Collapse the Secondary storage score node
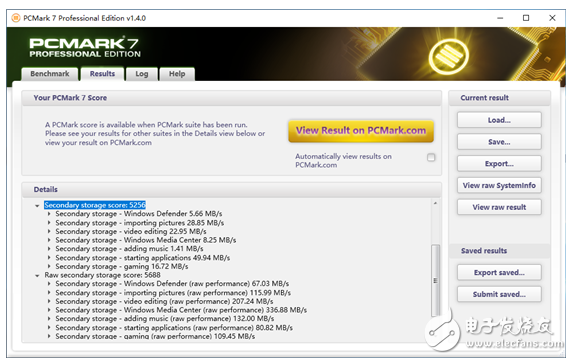The width and height of the screenshot is (572, 360). tap(37, 206)
